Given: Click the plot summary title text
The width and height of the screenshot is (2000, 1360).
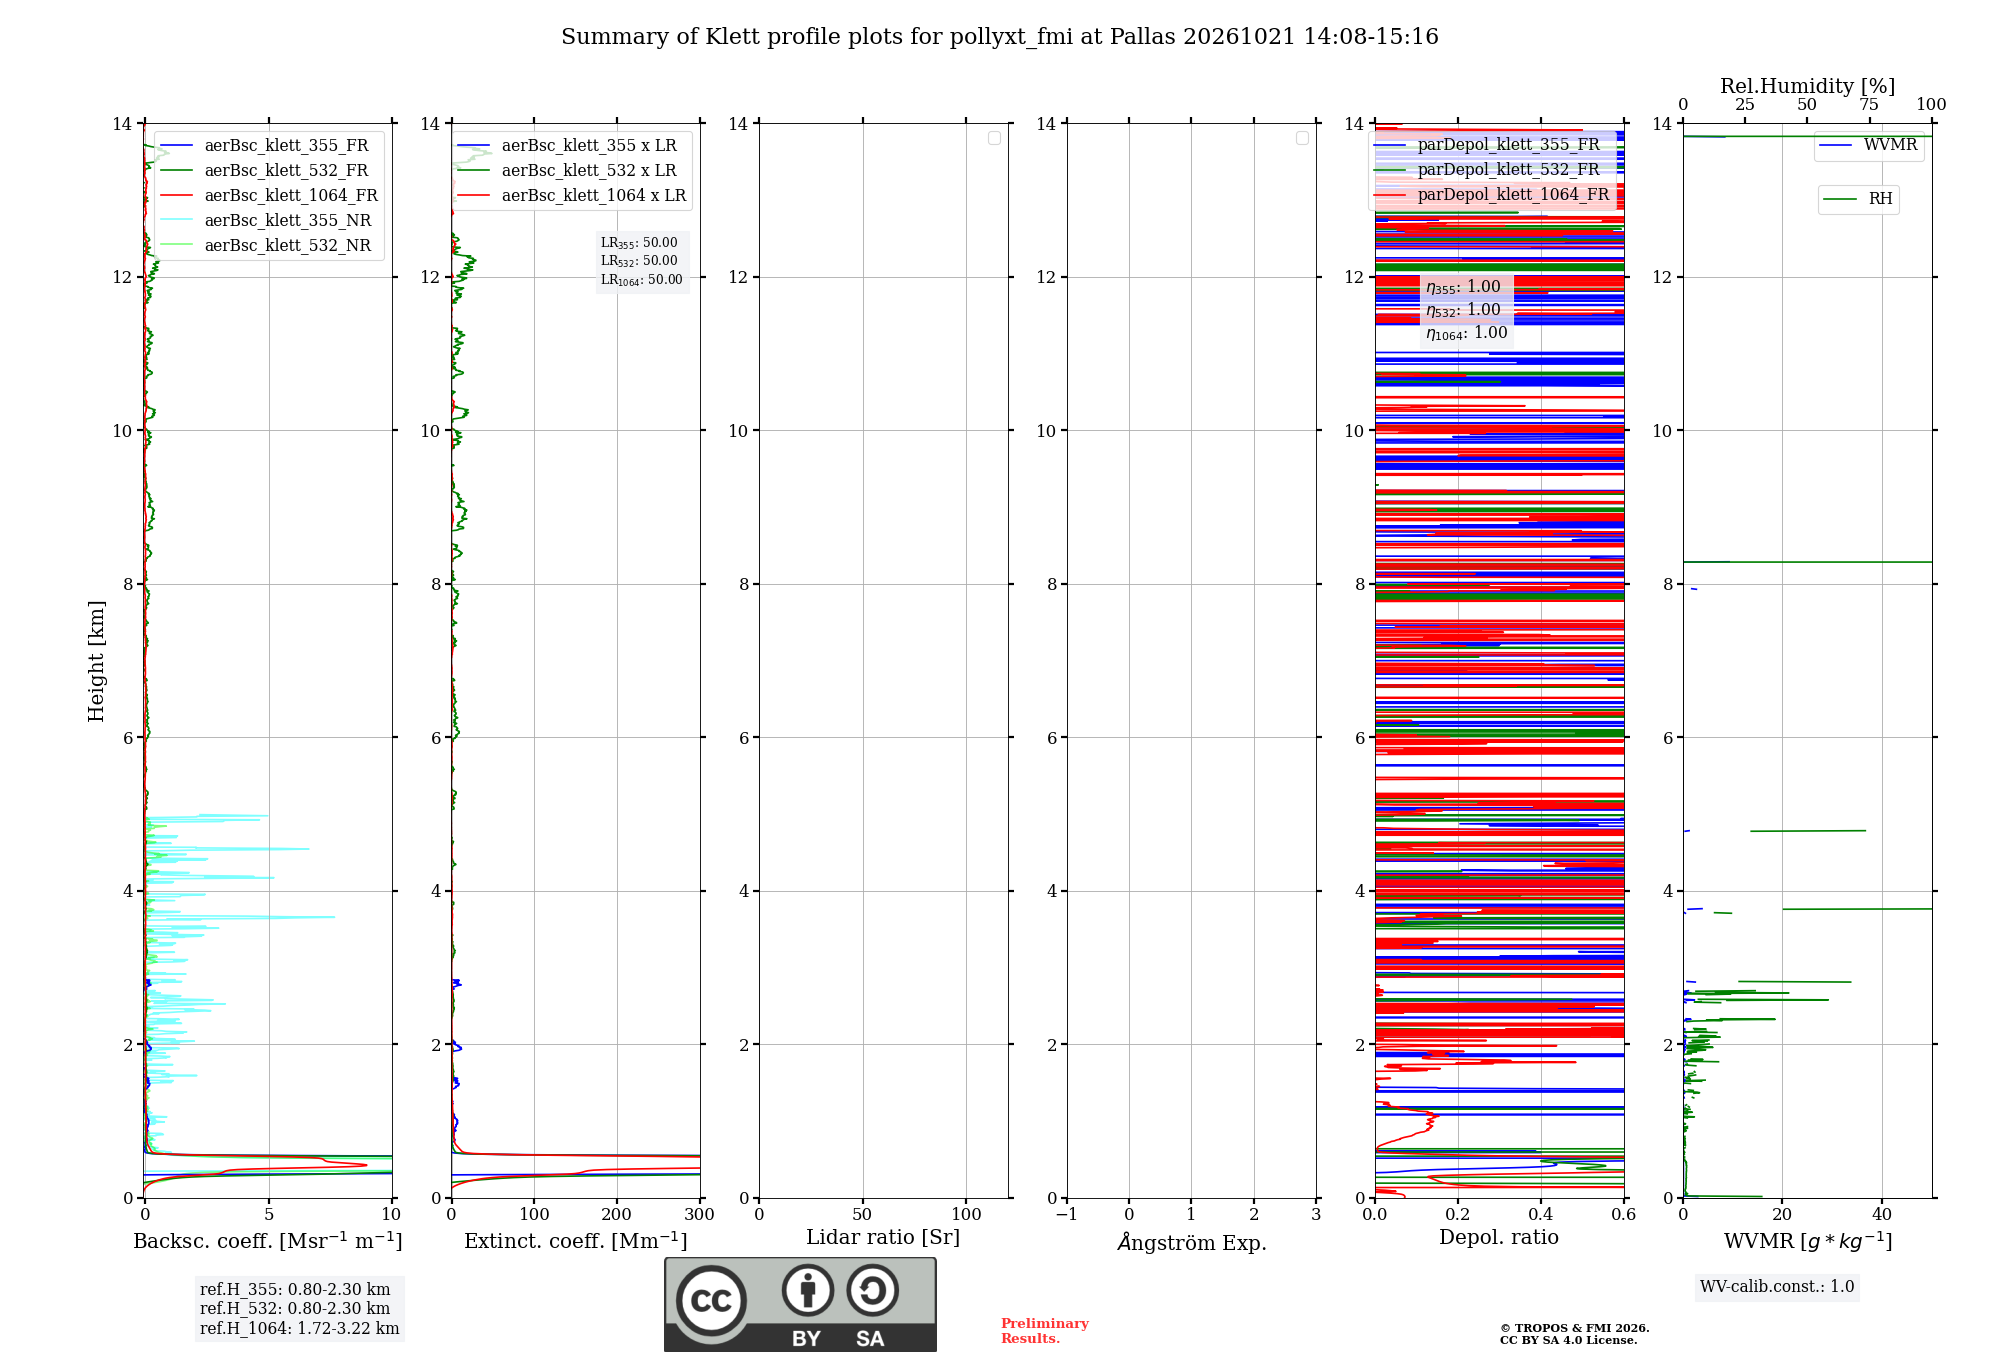Looking at the screenshot, I should click(x=1000, y=37).
